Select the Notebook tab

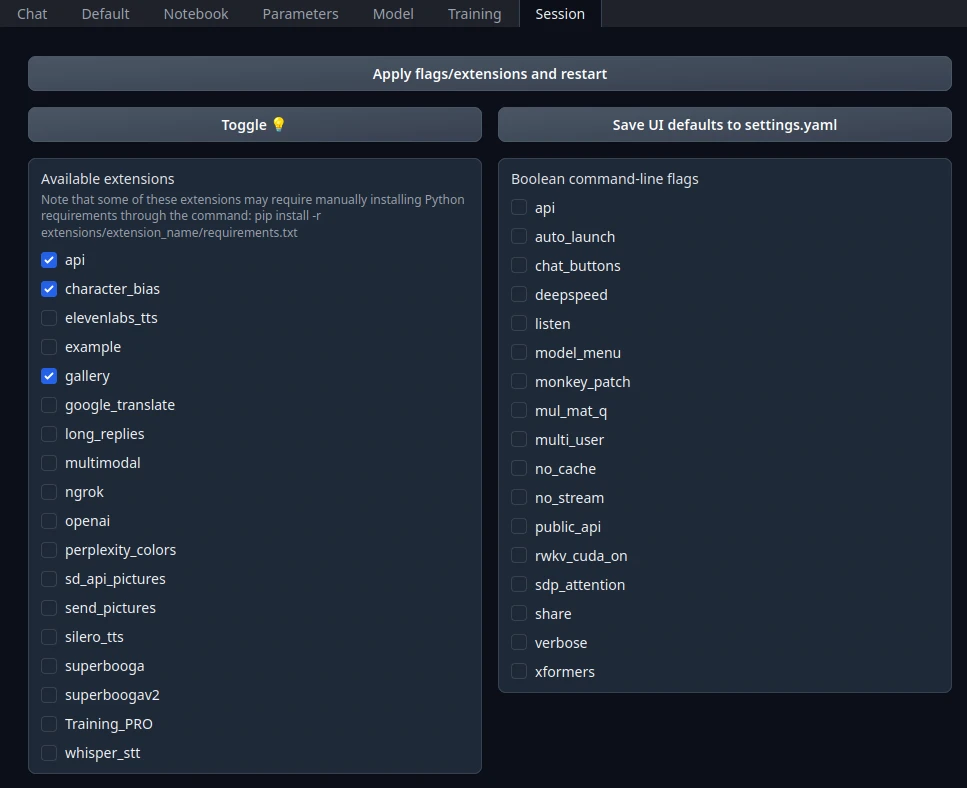tap(196, 14)
